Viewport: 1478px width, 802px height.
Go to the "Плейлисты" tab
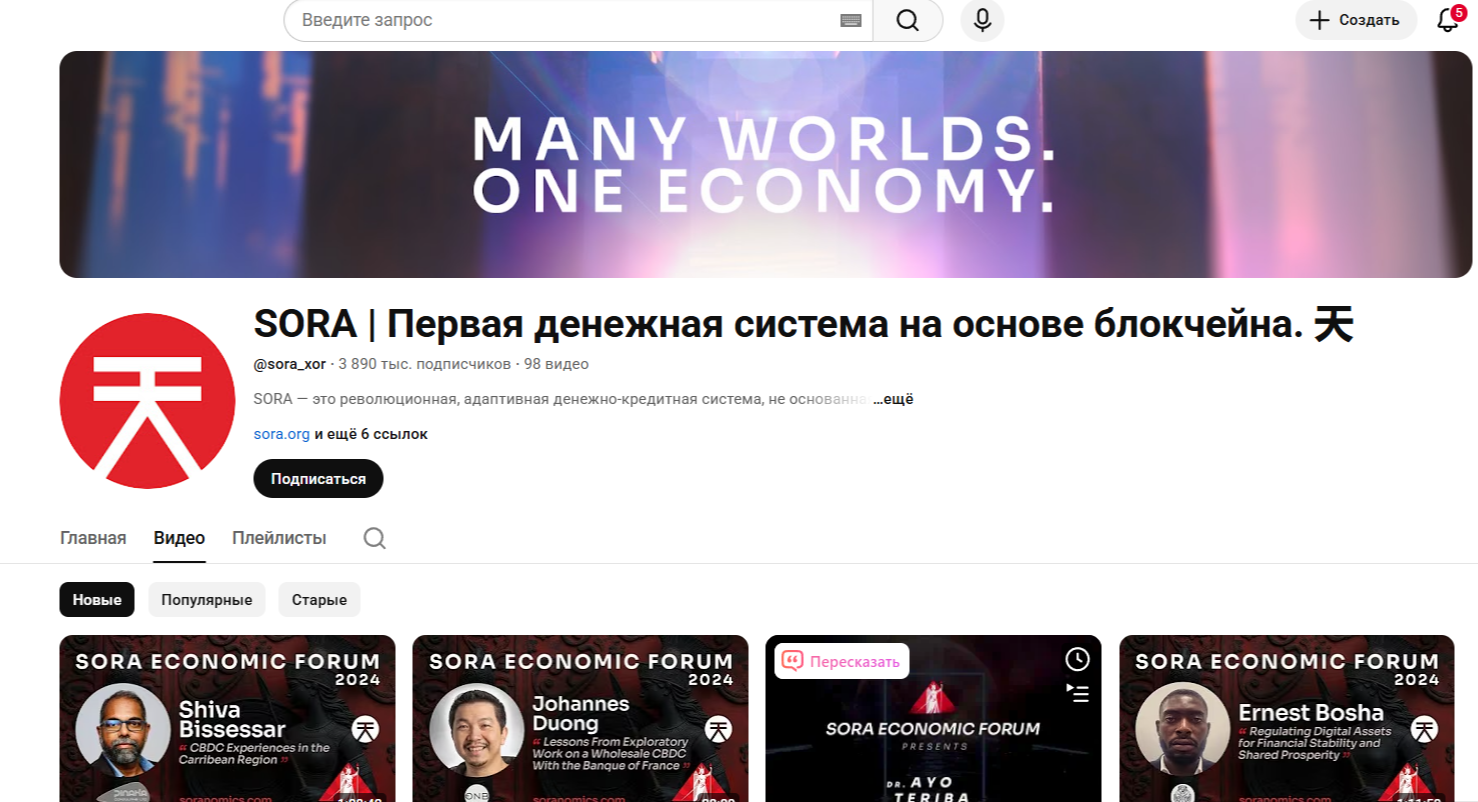(x=279, y=538)
